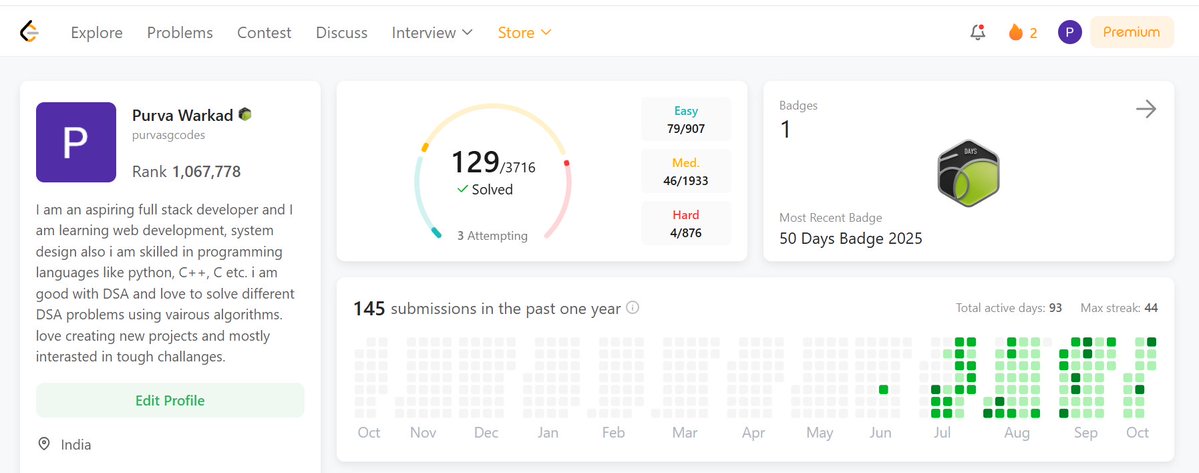Click the 3 Attempting label
The width and height of the screenshot is (1199, 473).
492,235
